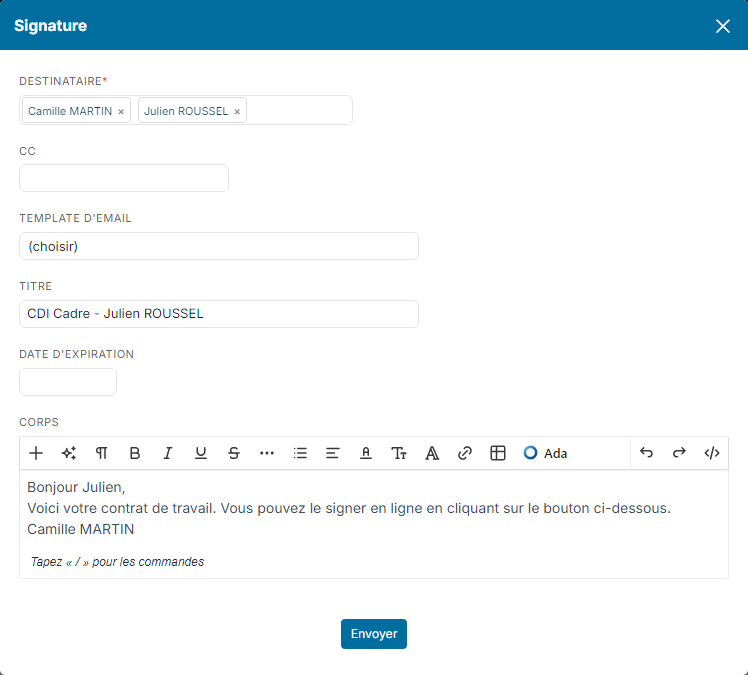Remove Julien ROUSSEL from recipients
The image size is (748, 675).
[x=237, y=112]
